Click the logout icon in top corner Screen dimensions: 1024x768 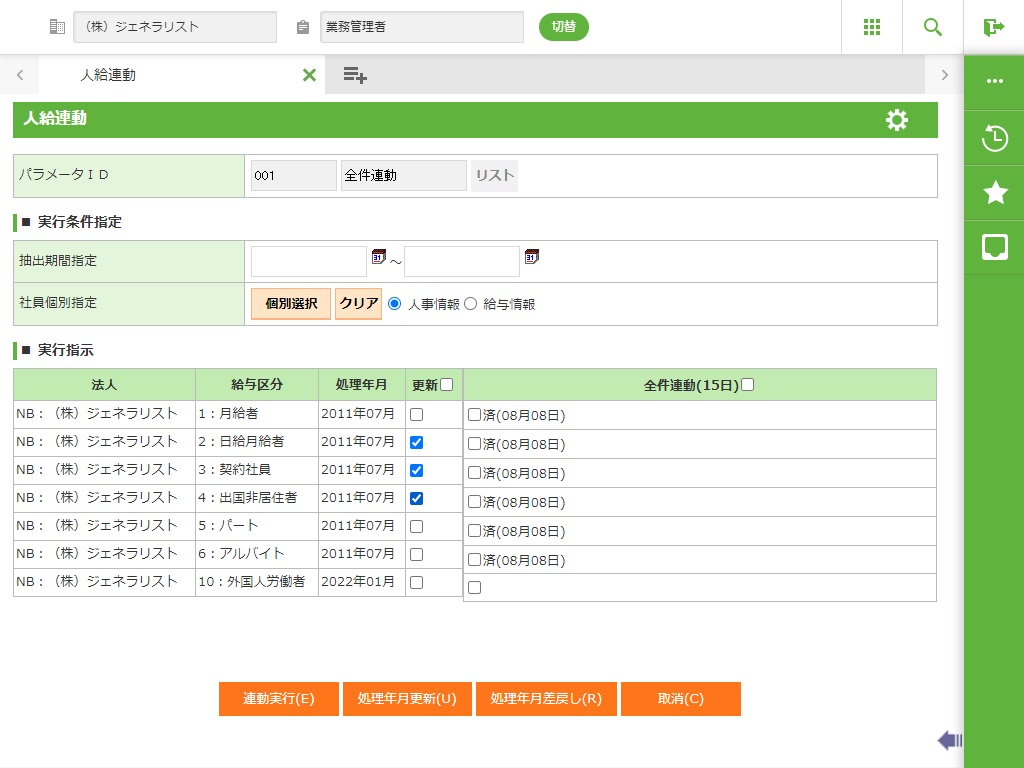993,27
